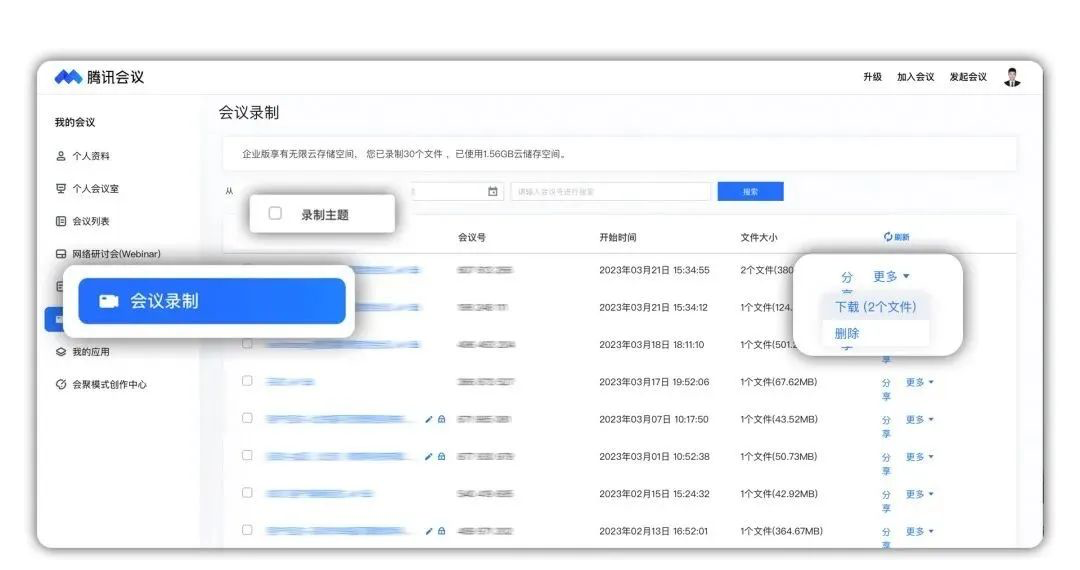Click 分享 for the 03月07日 recording
This screenshot has width=1080, height=570.
[x=886, y=426]
